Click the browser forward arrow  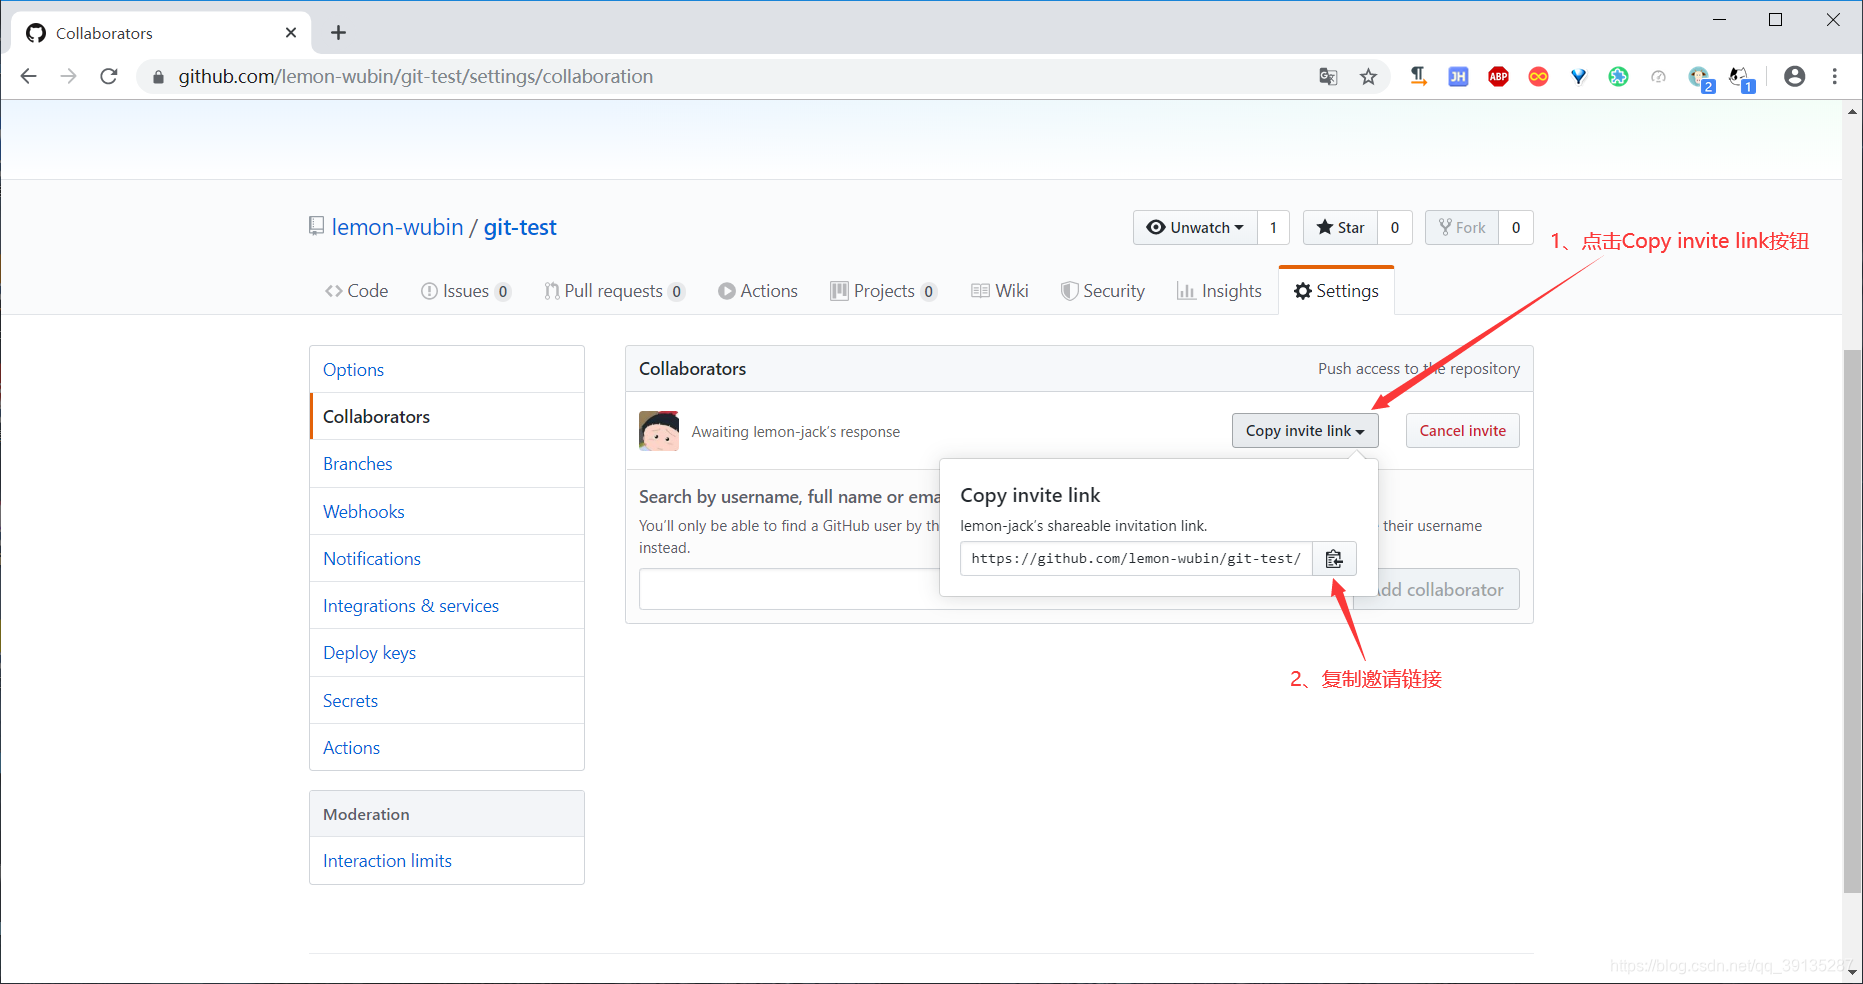[68, 76]
